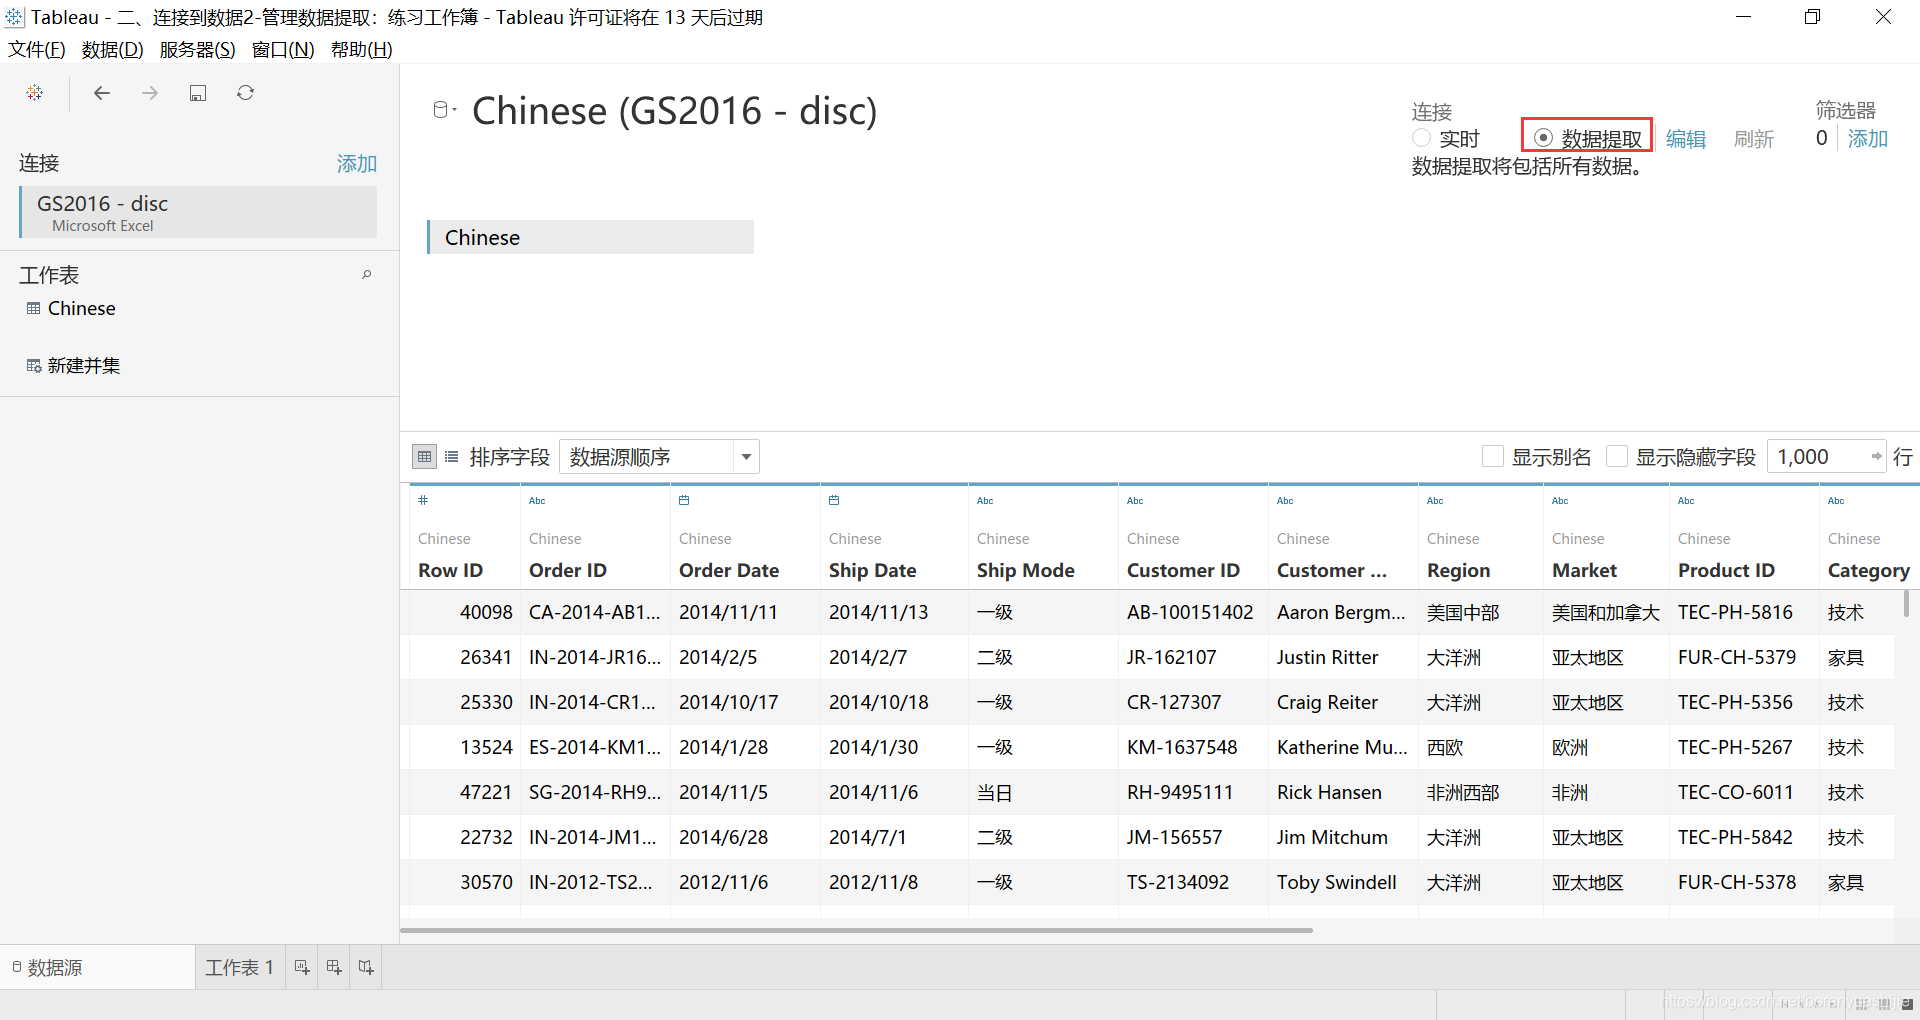The height and width of the screenshot is (1020, 1920).
Task: Click the search magnifier beside 工作表
Action: pyautogui.click(x=367, y=274)
